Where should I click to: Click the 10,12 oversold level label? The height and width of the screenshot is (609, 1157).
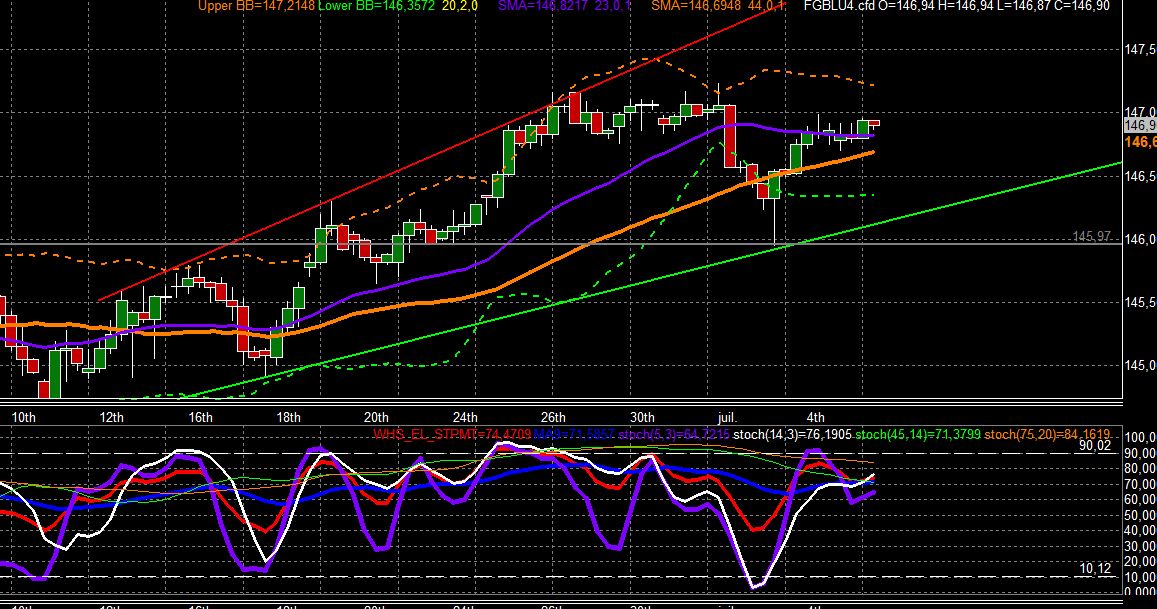tap(1095, 568)
